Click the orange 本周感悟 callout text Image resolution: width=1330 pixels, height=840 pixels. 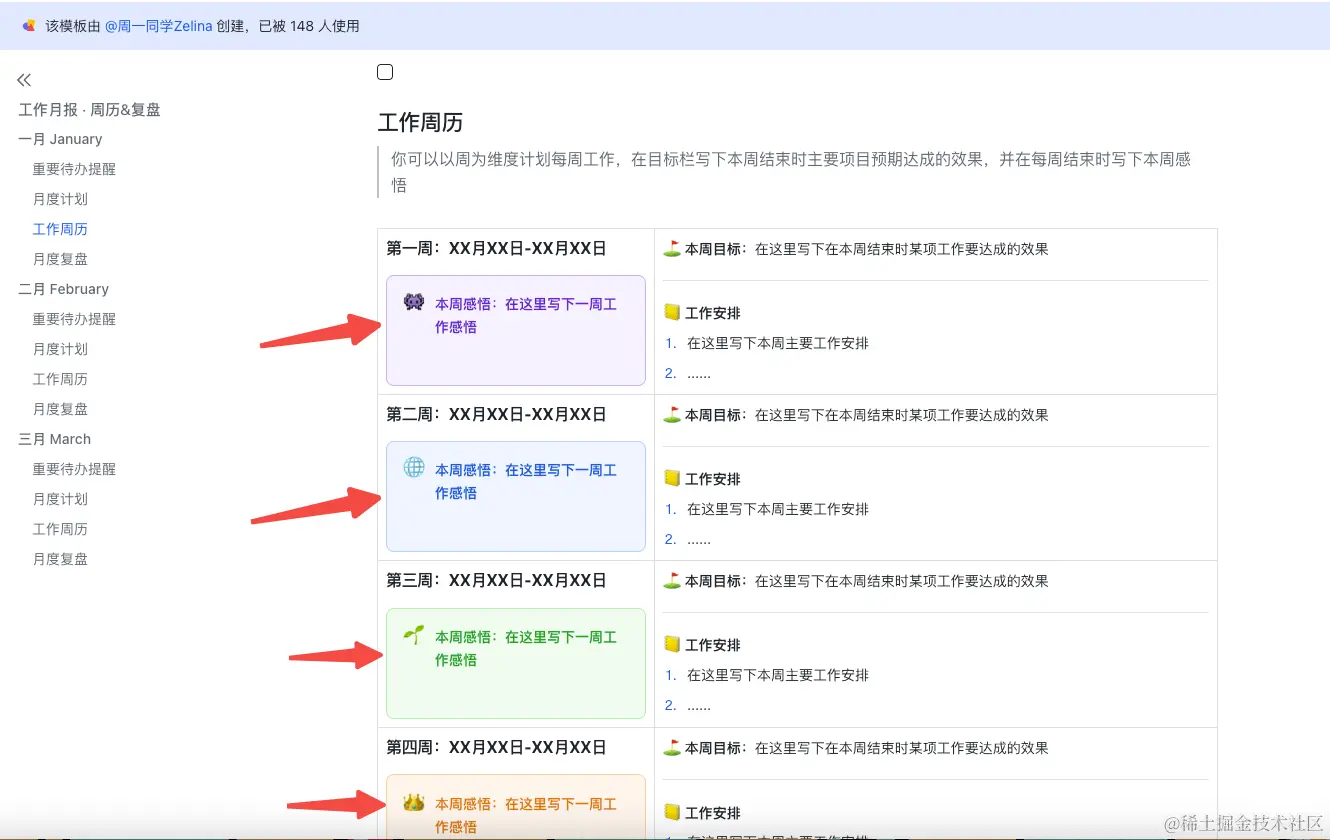click(526, 815)
